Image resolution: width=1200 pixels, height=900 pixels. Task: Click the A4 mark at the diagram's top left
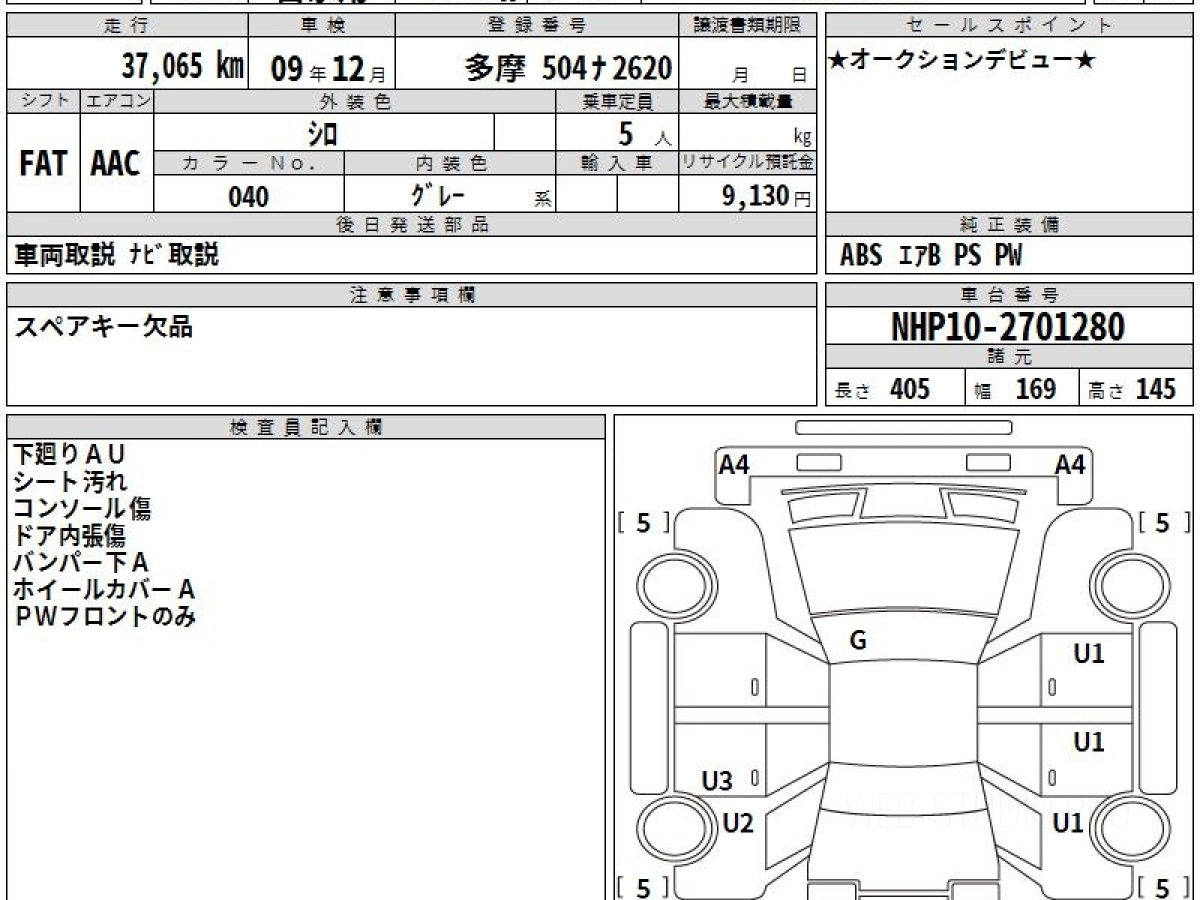(x=734, y=465)
